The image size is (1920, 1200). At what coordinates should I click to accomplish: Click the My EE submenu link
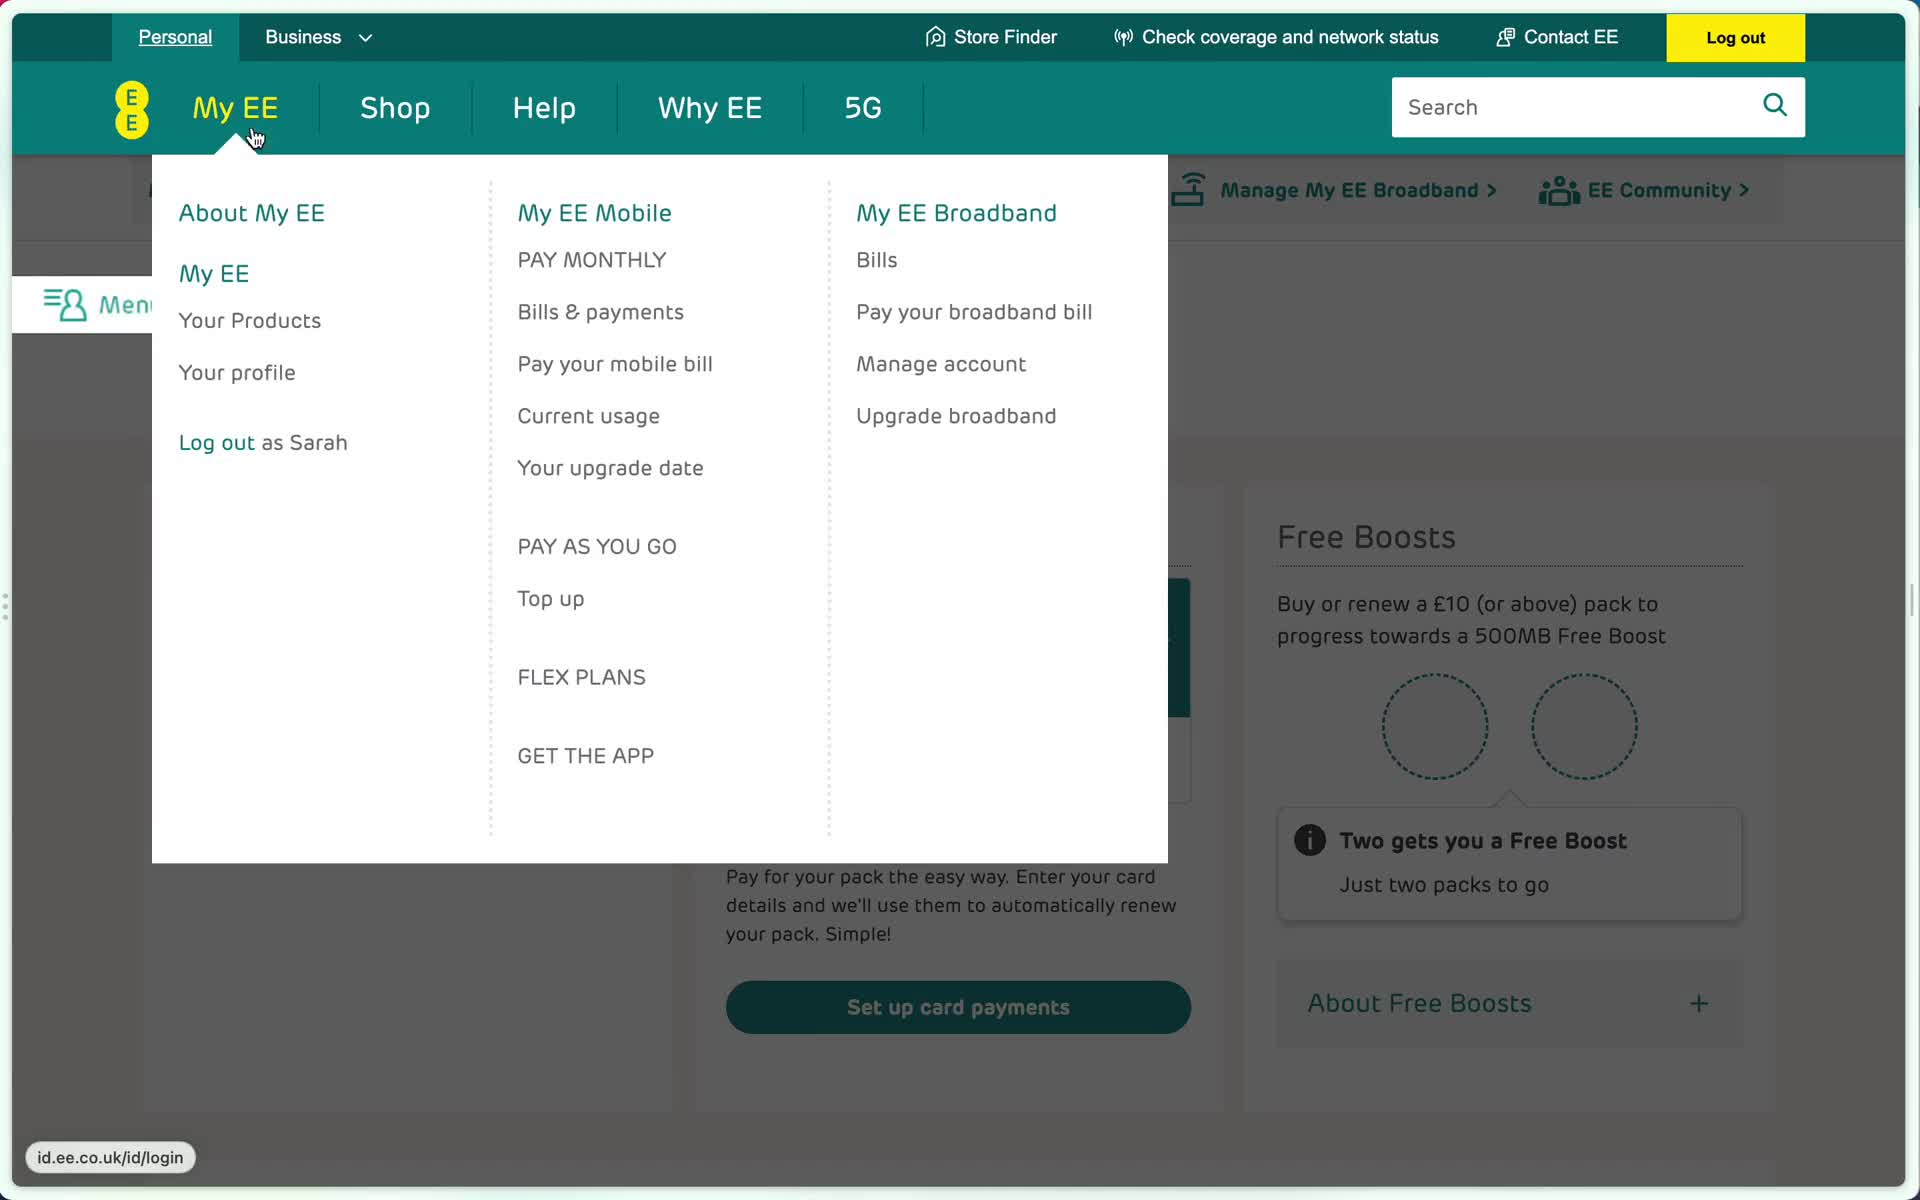(x=214, y=274)
